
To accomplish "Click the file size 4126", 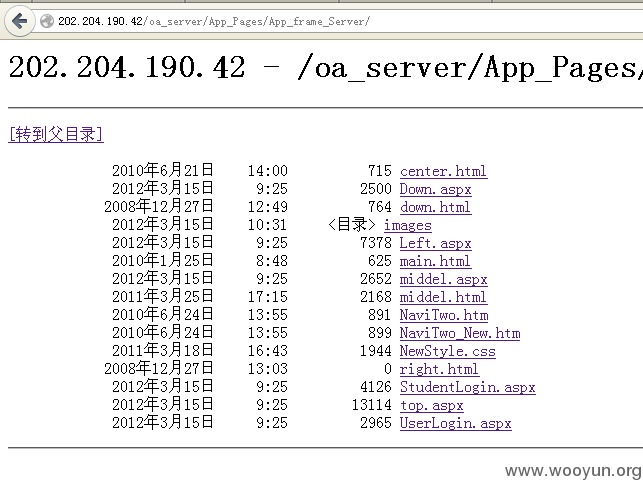I will click(x=376, y=387).
